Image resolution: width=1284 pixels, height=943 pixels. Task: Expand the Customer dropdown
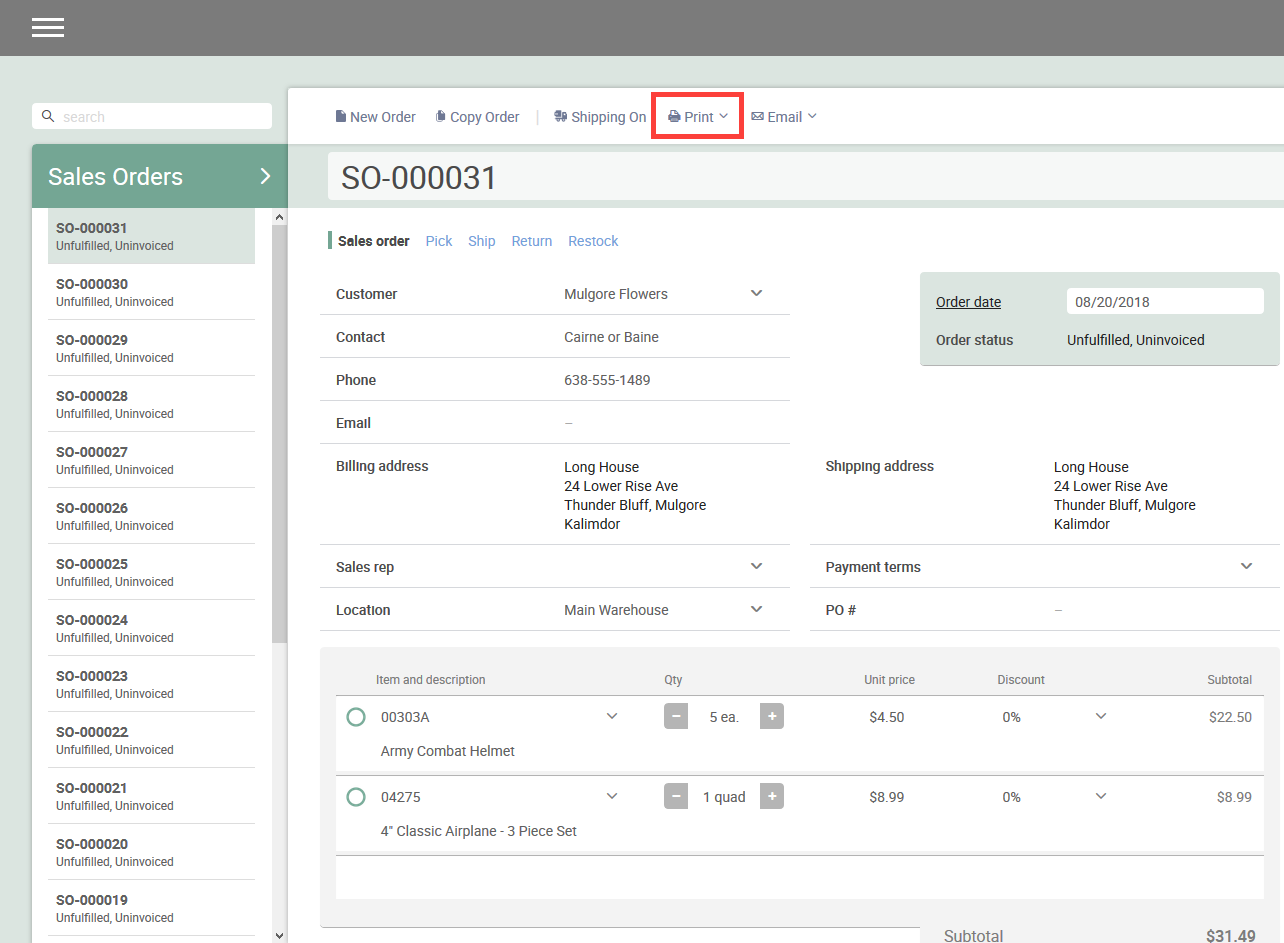pos(756,293)
